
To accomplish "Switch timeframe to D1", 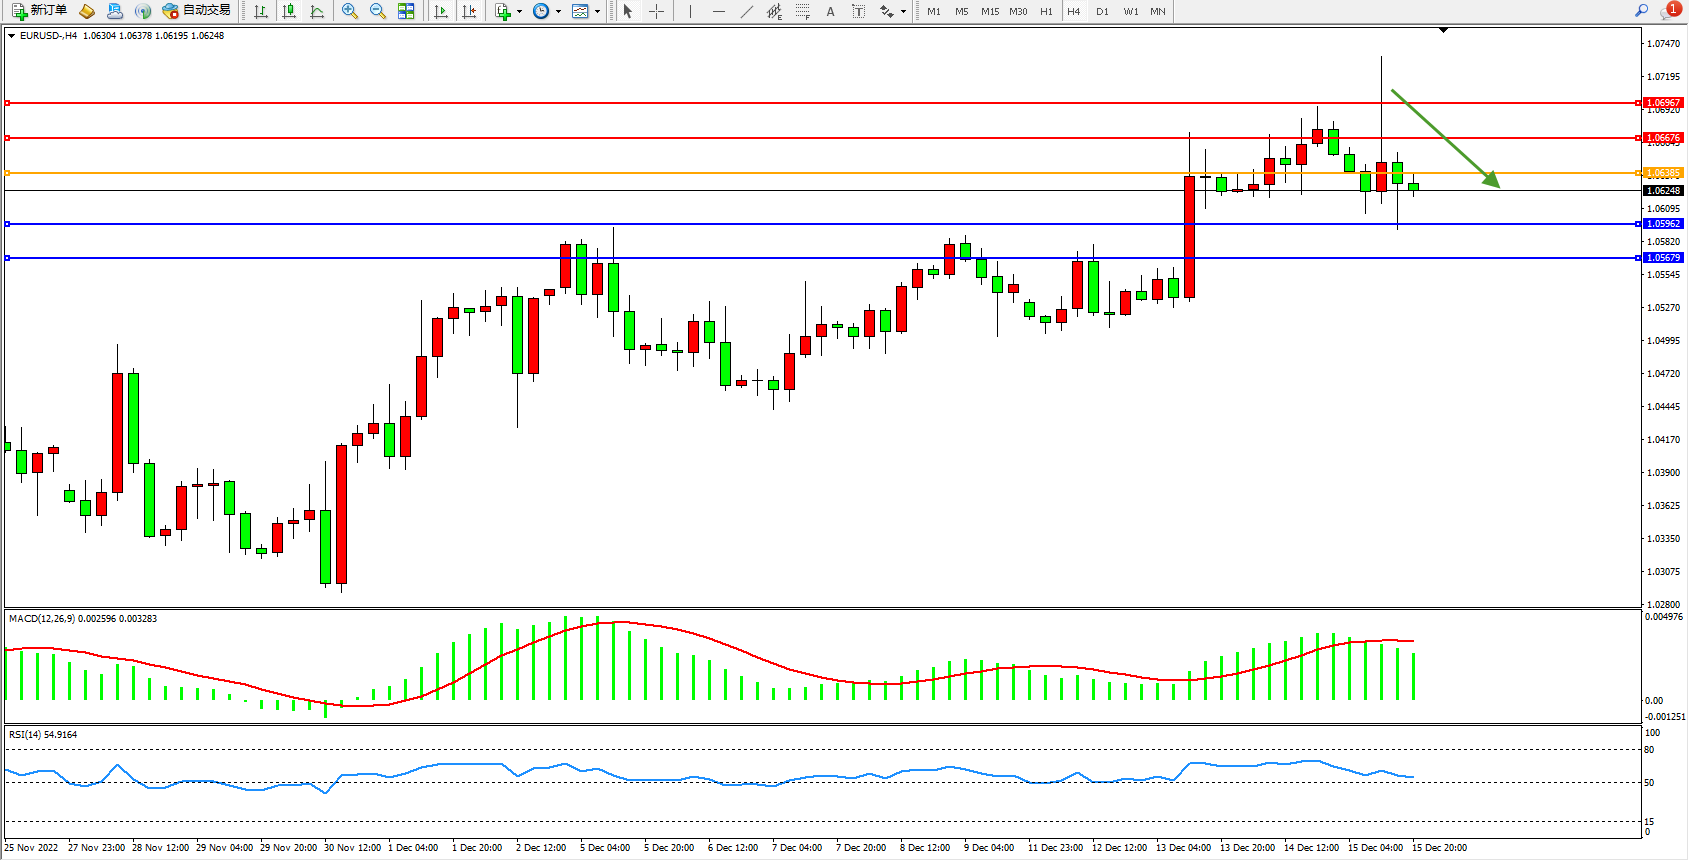I will 1102,11.
